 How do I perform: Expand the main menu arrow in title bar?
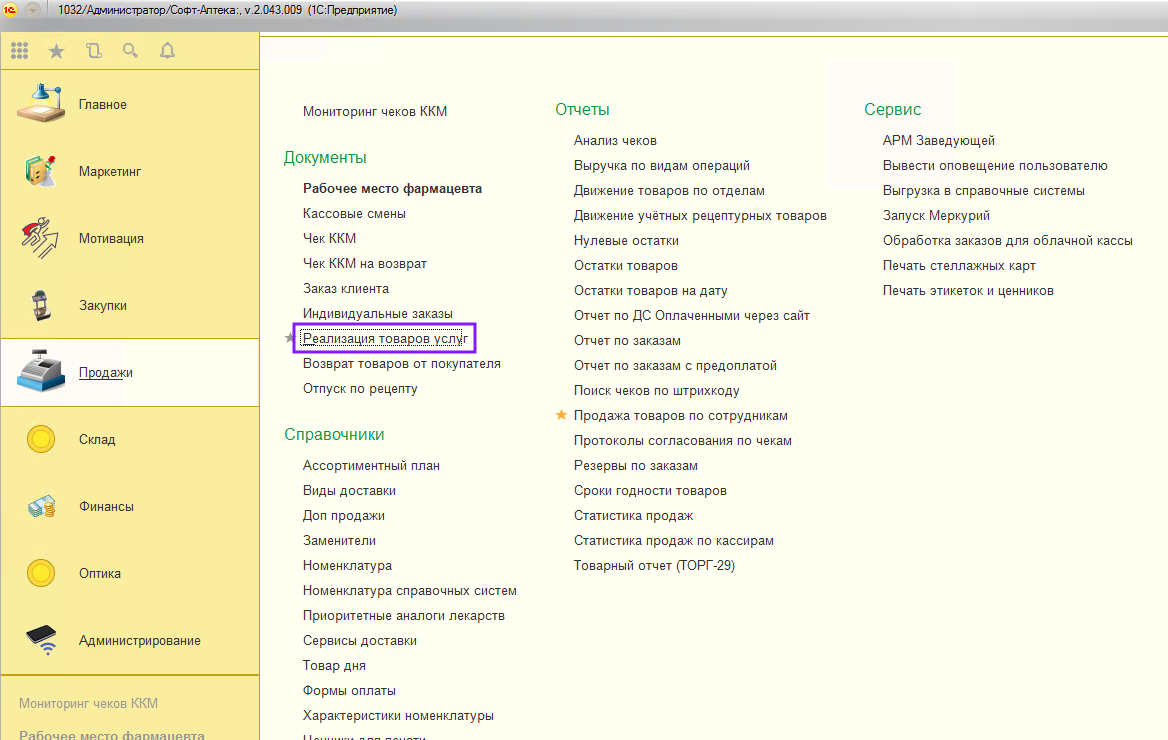[33, 10]
